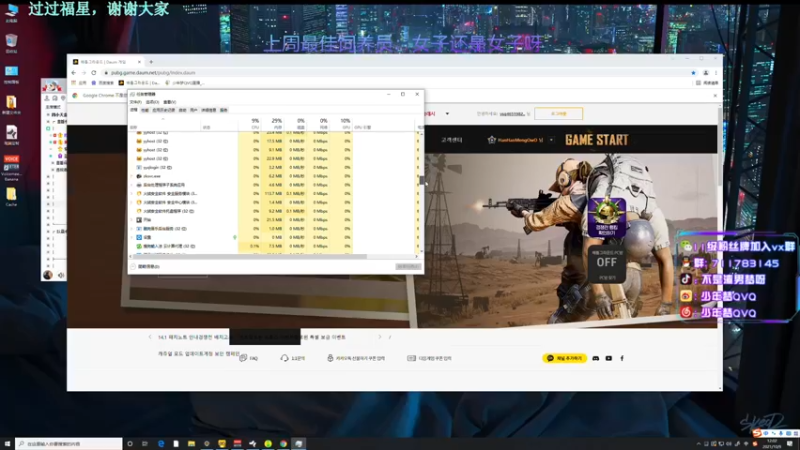Open the Cache folder desktop icon
800x450 pixels.
(11, 196)
